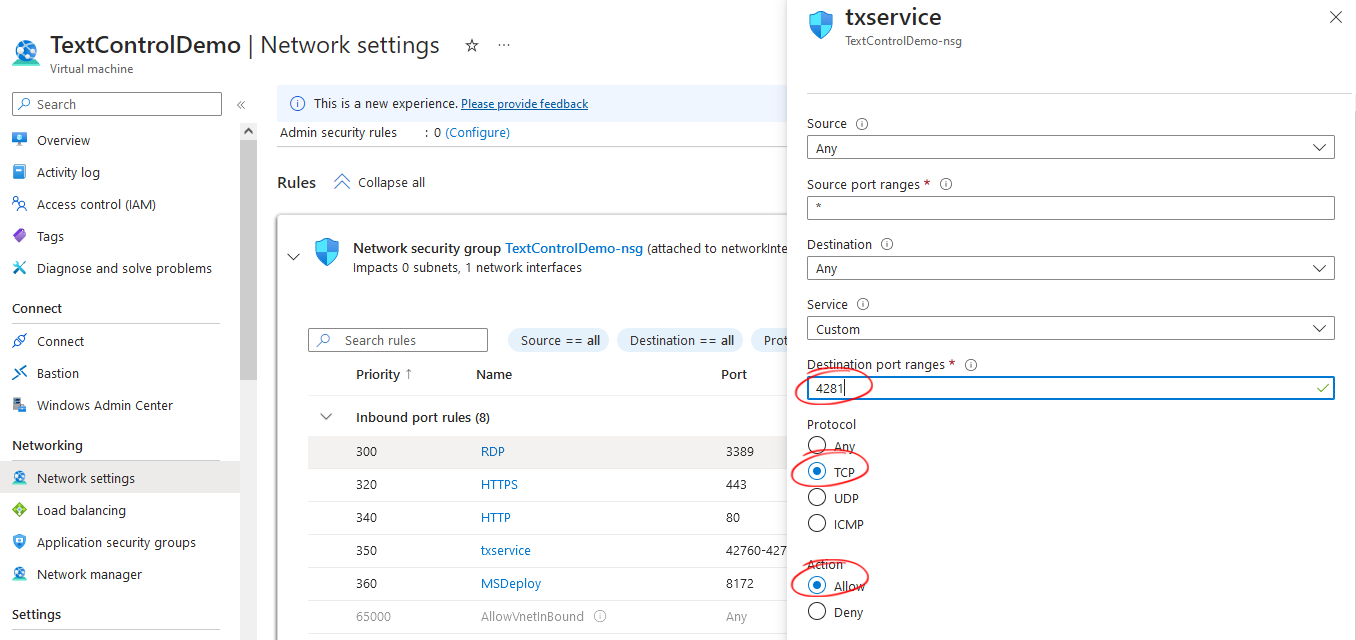Click the Activity log icon
The height and width of the screenshot is (640, 1356).
tap(20, 172)
